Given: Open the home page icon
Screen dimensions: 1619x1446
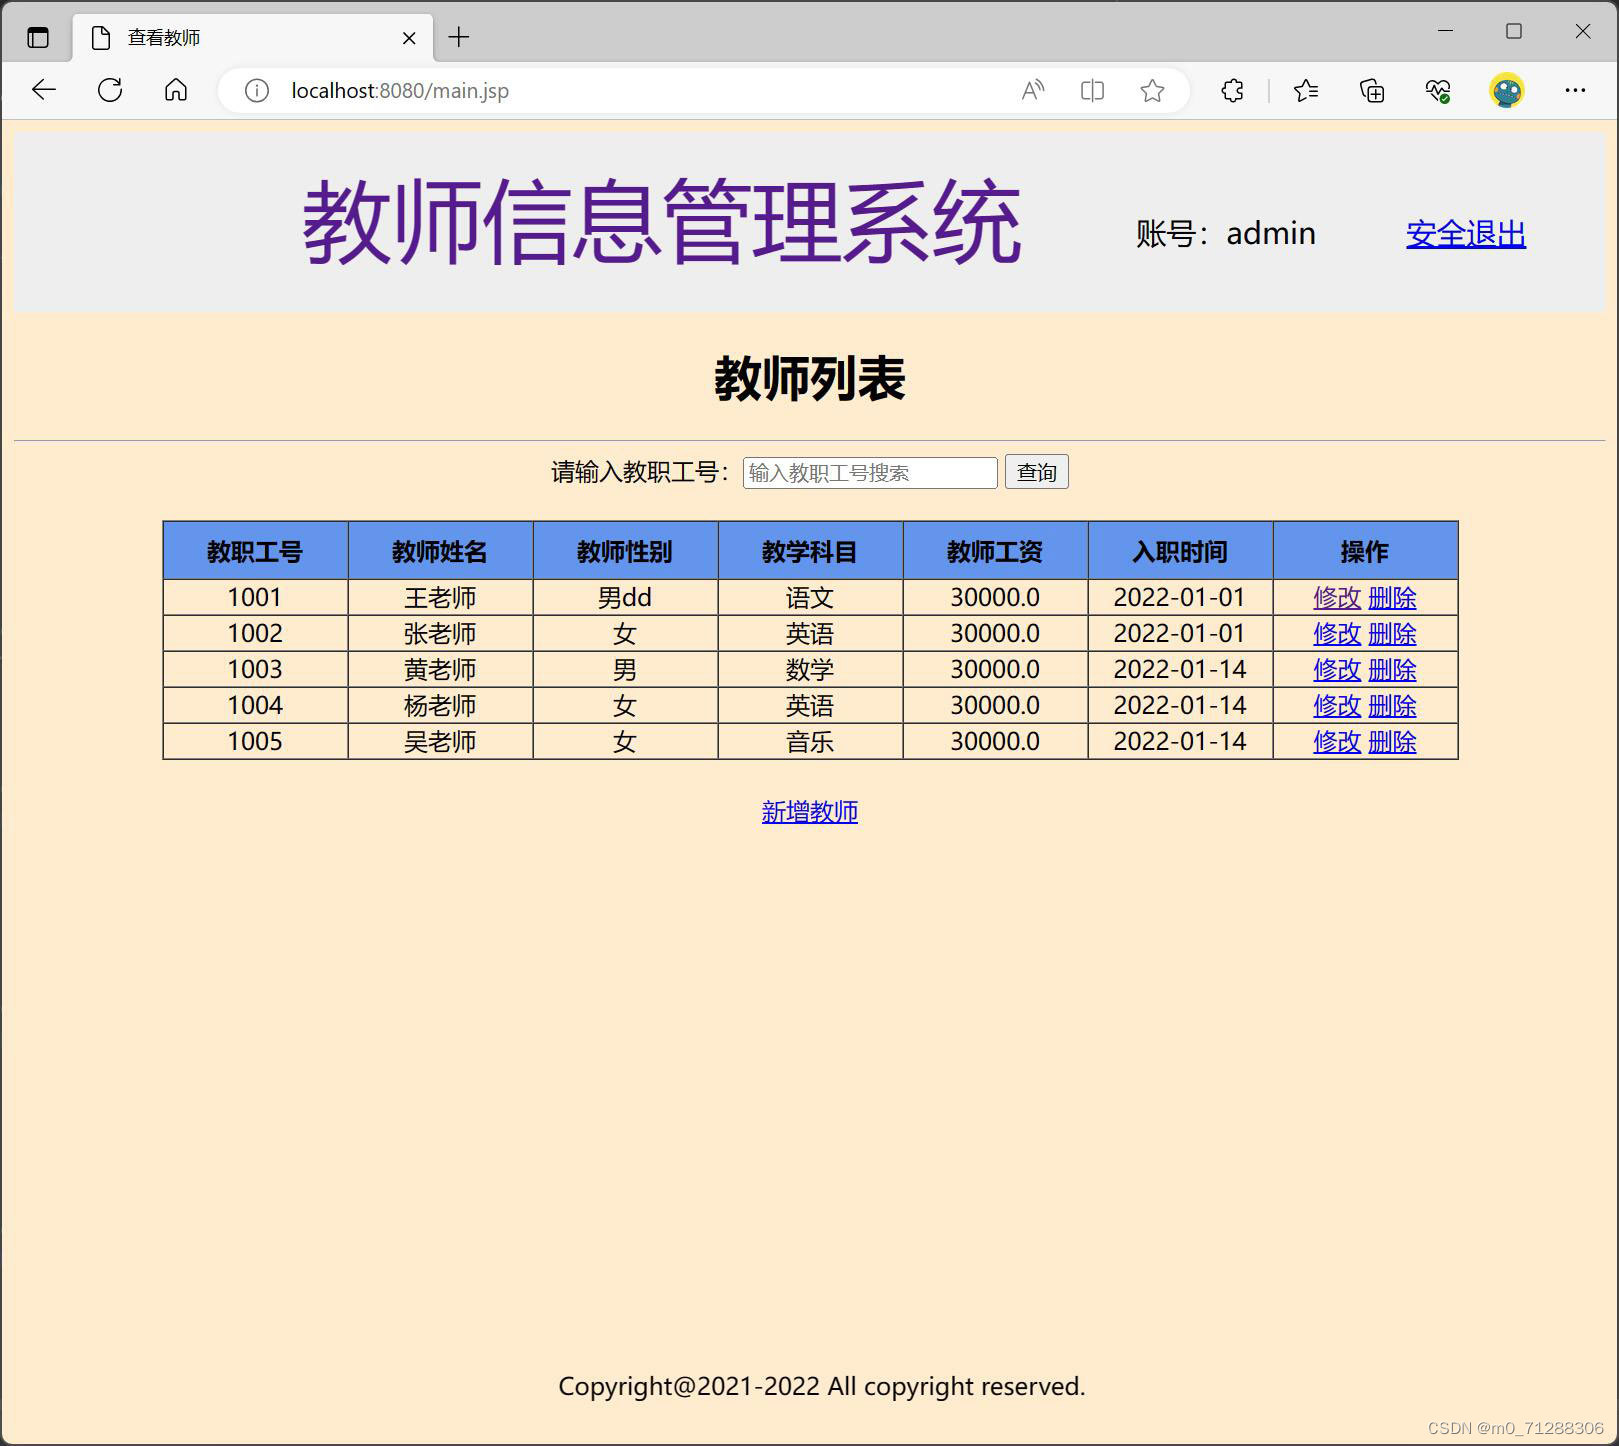Looking at the screenshot, I should (x=176, y=90).
